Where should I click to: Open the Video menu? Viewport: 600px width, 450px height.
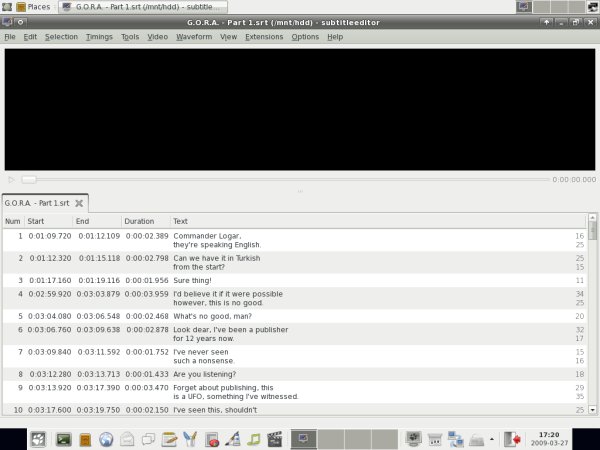[158, 37]
